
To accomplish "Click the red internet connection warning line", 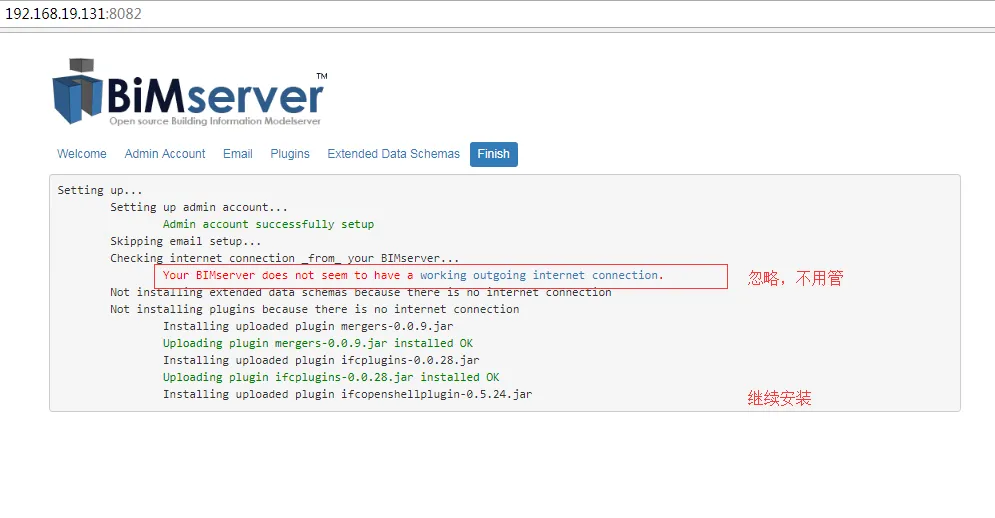I will tap(413, 276).
